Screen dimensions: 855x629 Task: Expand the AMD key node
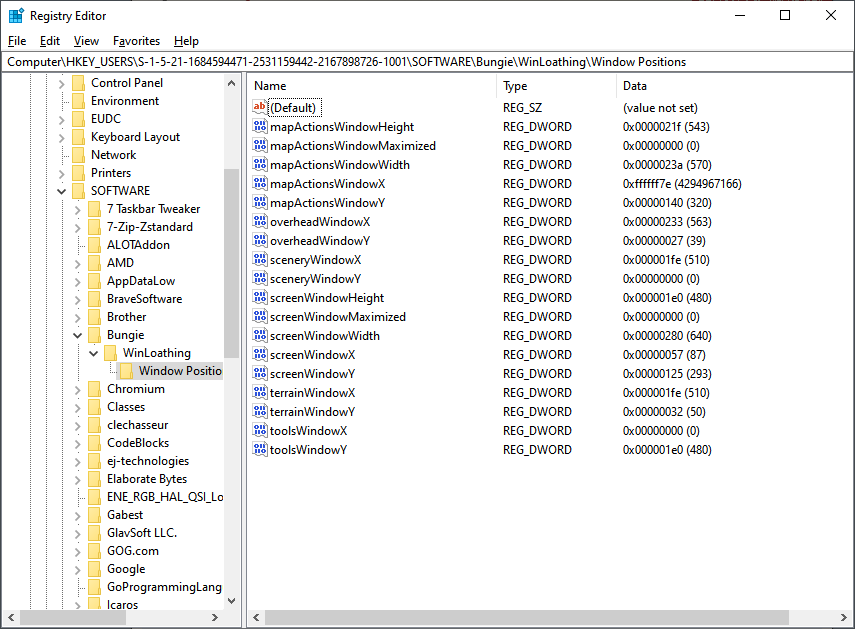(x=77, y=263)
